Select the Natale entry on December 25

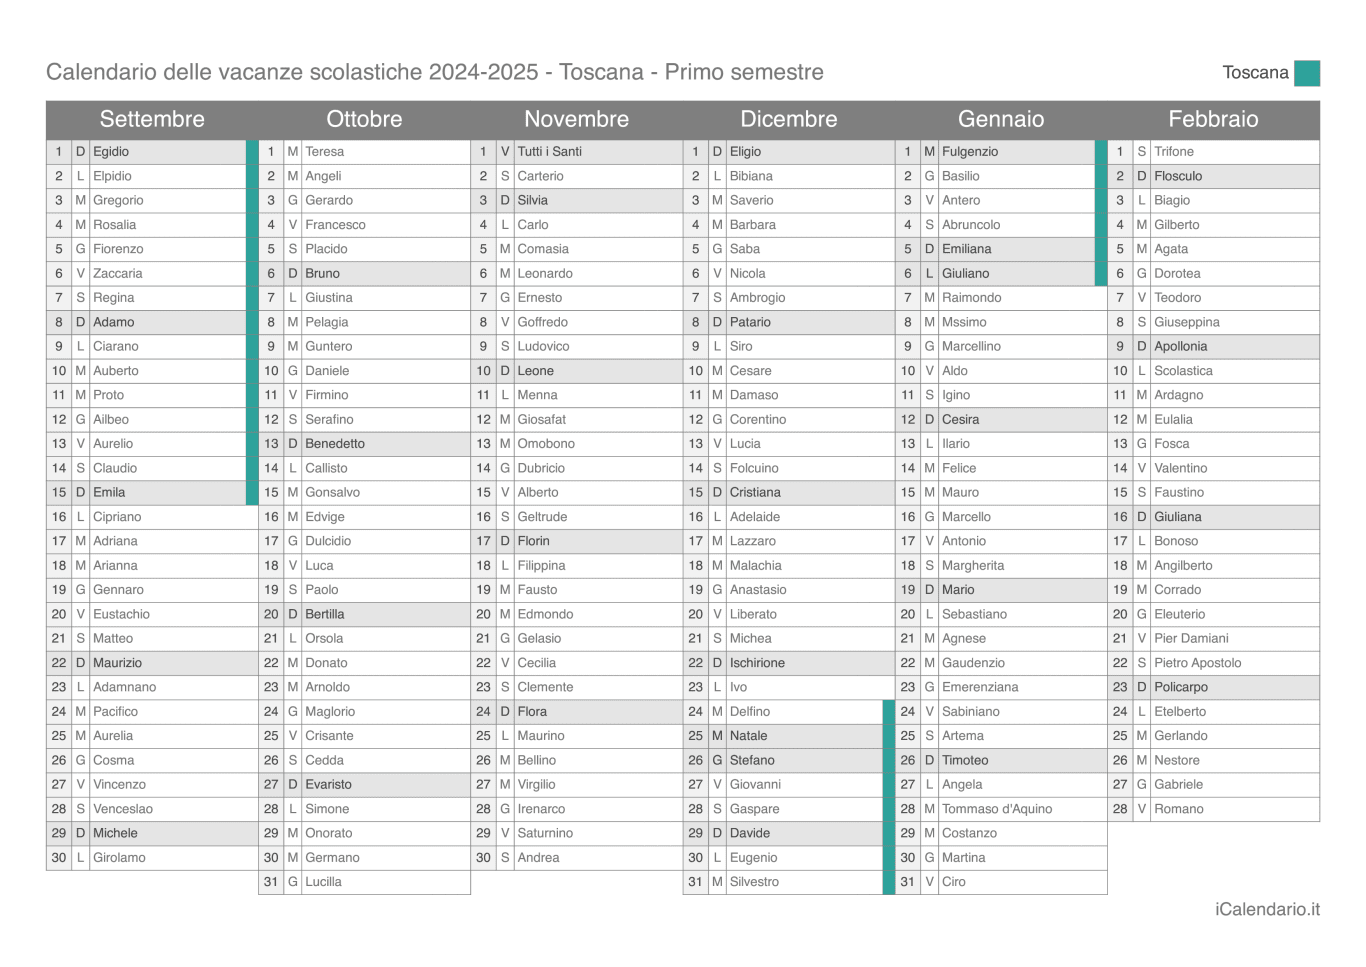[748, 736]
